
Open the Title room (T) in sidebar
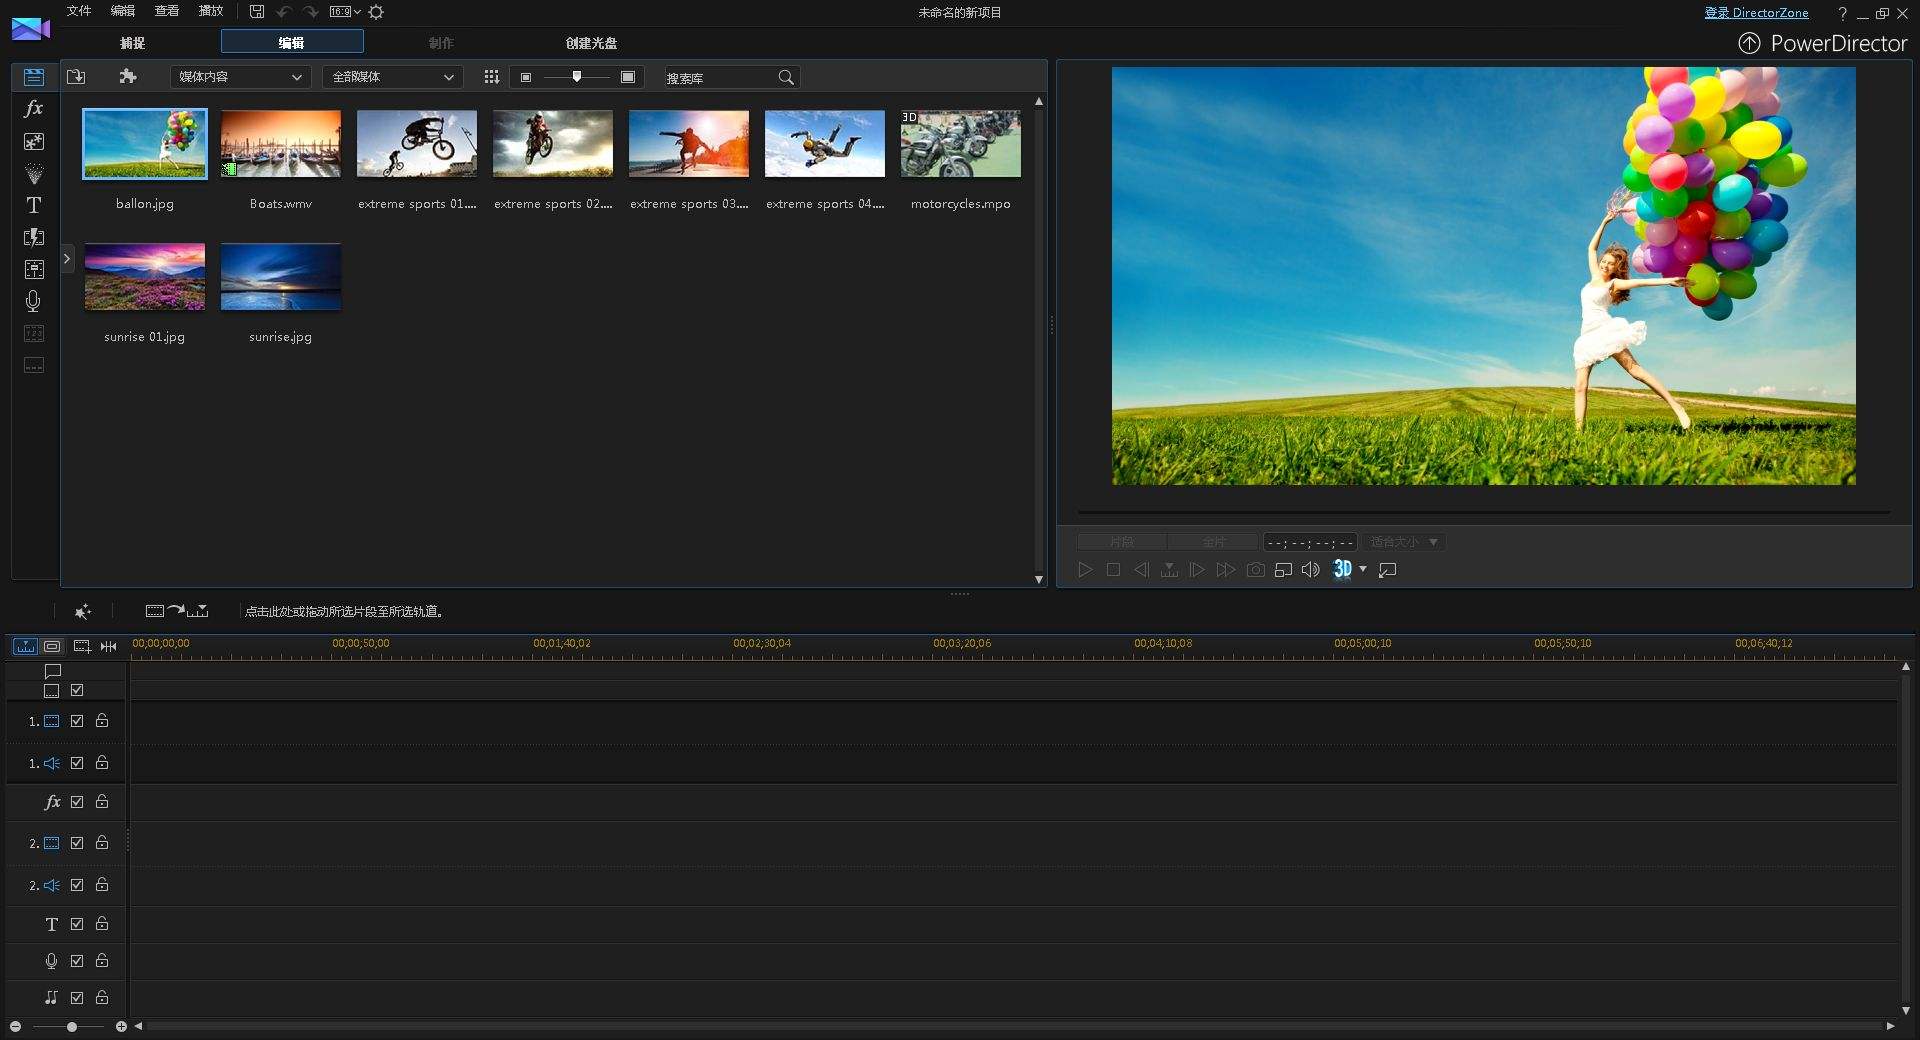(x=34, y=205)
